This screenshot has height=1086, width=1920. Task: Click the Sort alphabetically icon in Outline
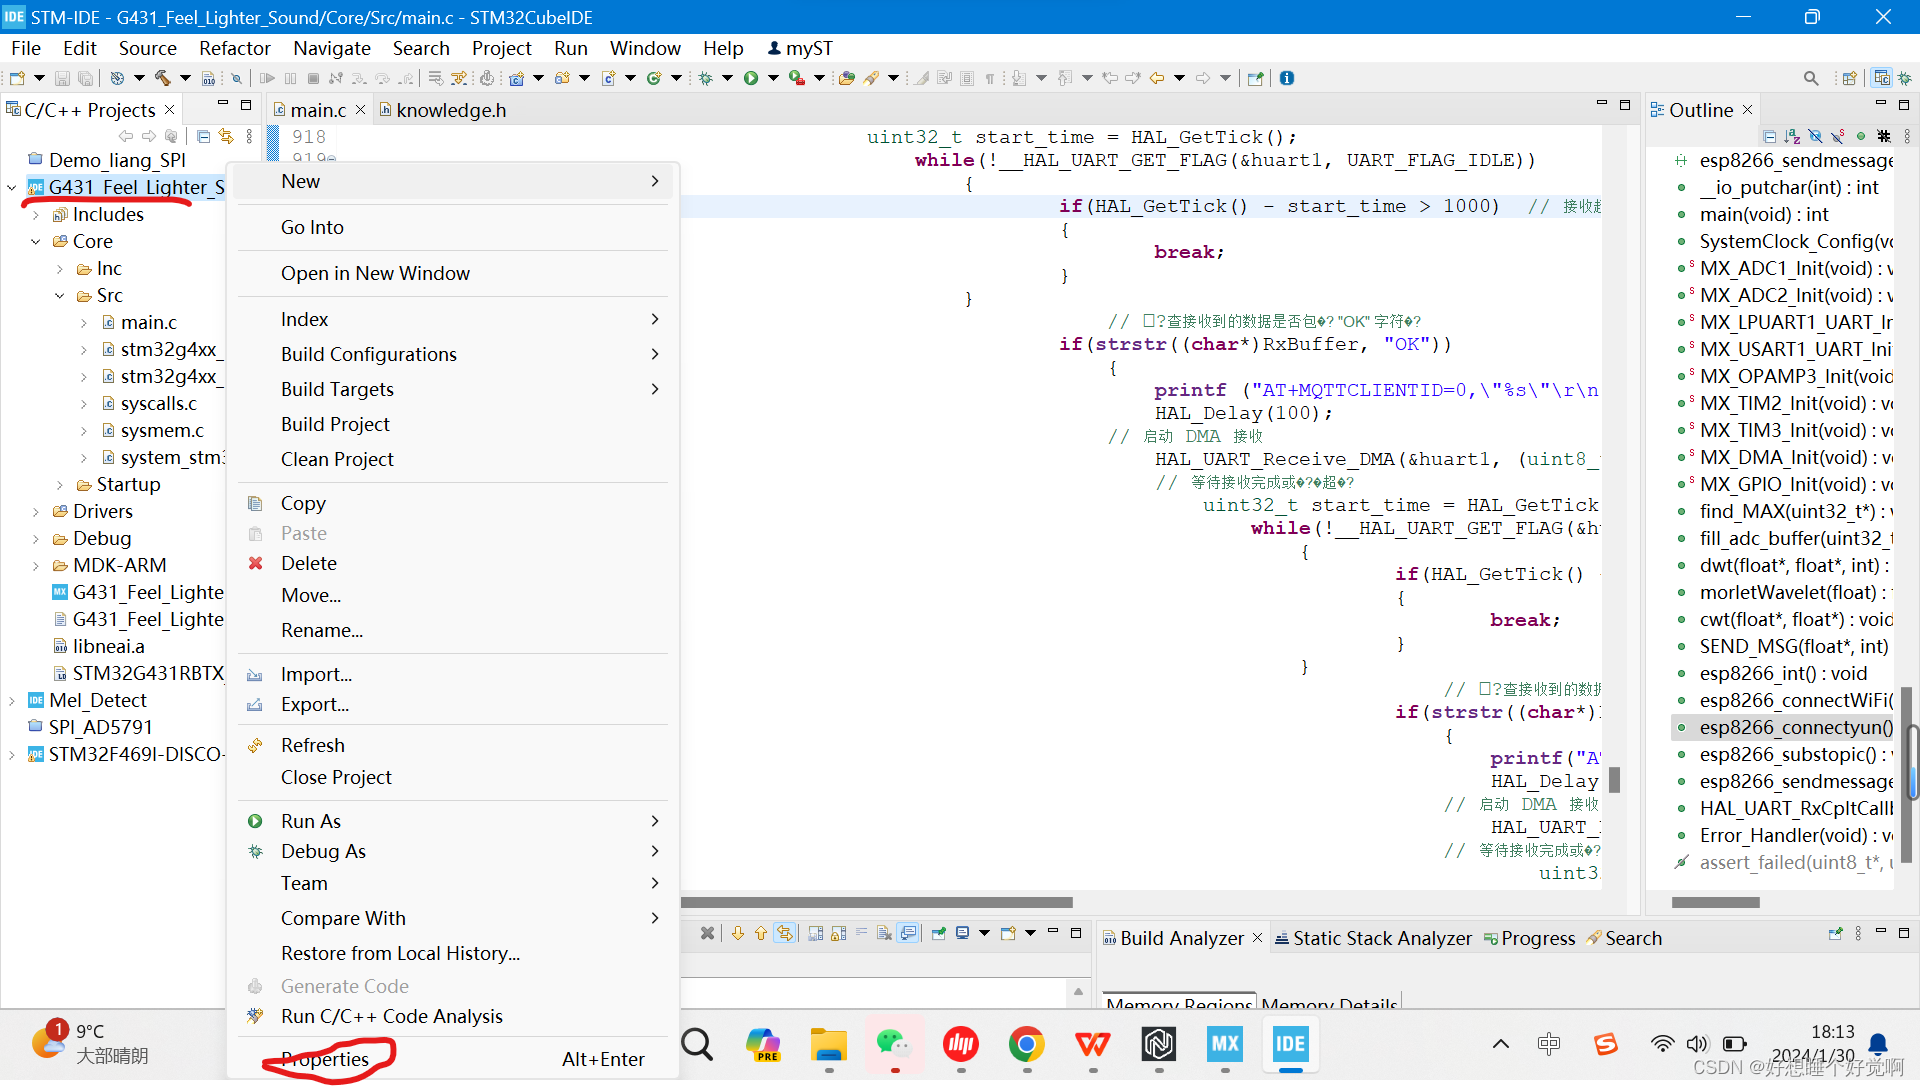point(1792,136)
